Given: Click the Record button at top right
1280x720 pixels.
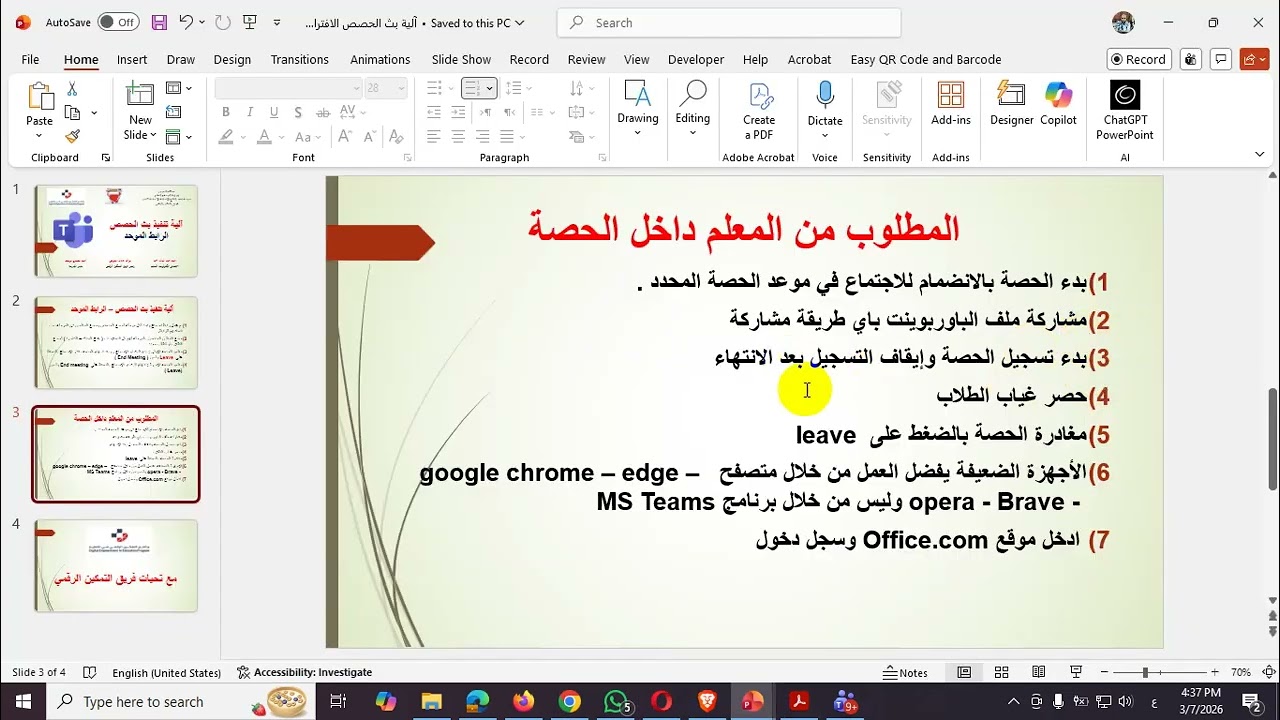Looking at the screenshot, I should (1139, 59).
